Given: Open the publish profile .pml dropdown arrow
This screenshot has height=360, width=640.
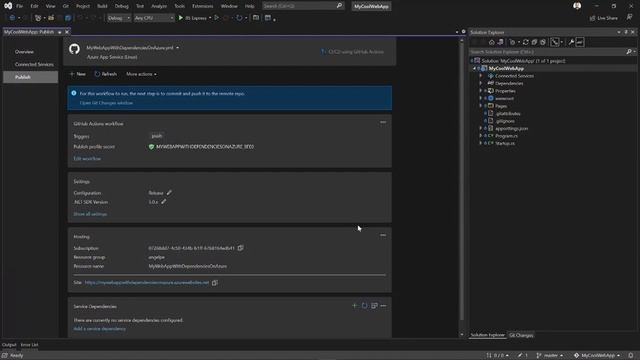Looking at the screenshot, I should click(x=178, y=48).
